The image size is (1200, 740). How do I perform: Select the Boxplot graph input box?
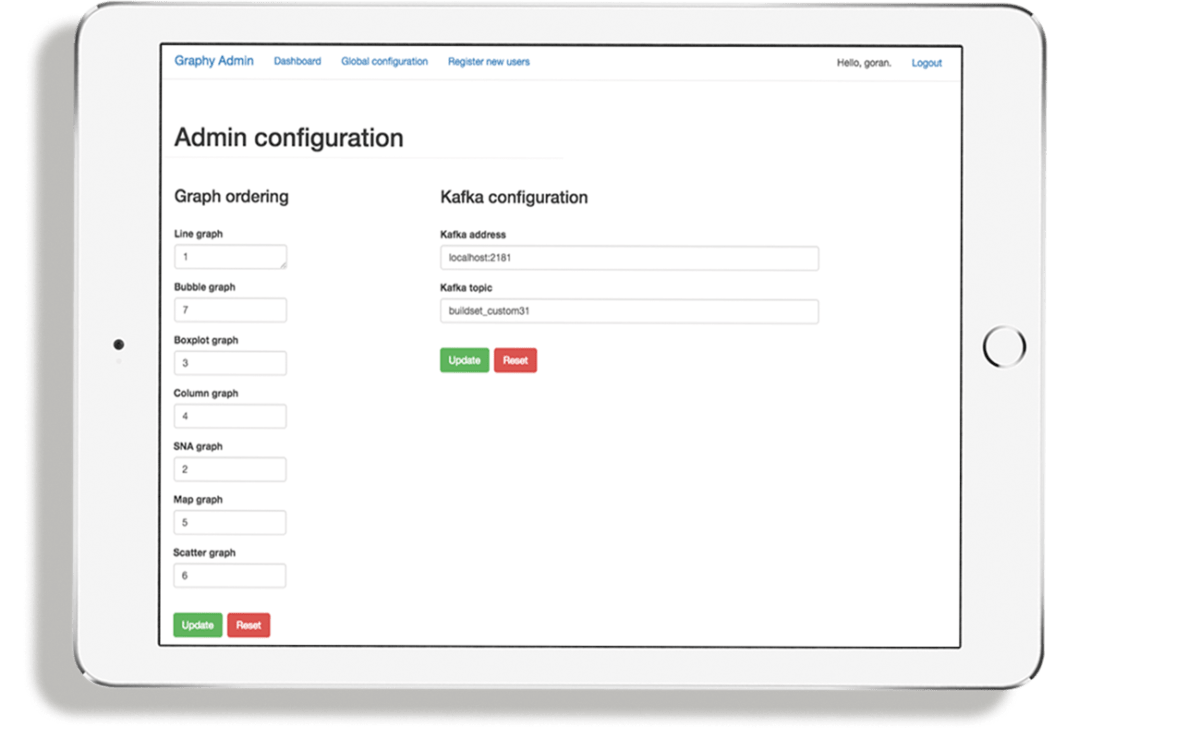click(x=229, y=363)
